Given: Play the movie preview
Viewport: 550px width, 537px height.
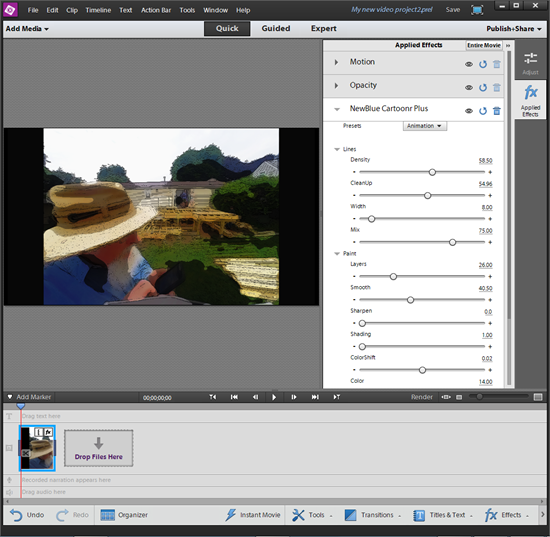Looking at the screenshot, I should tap(274, 397).
